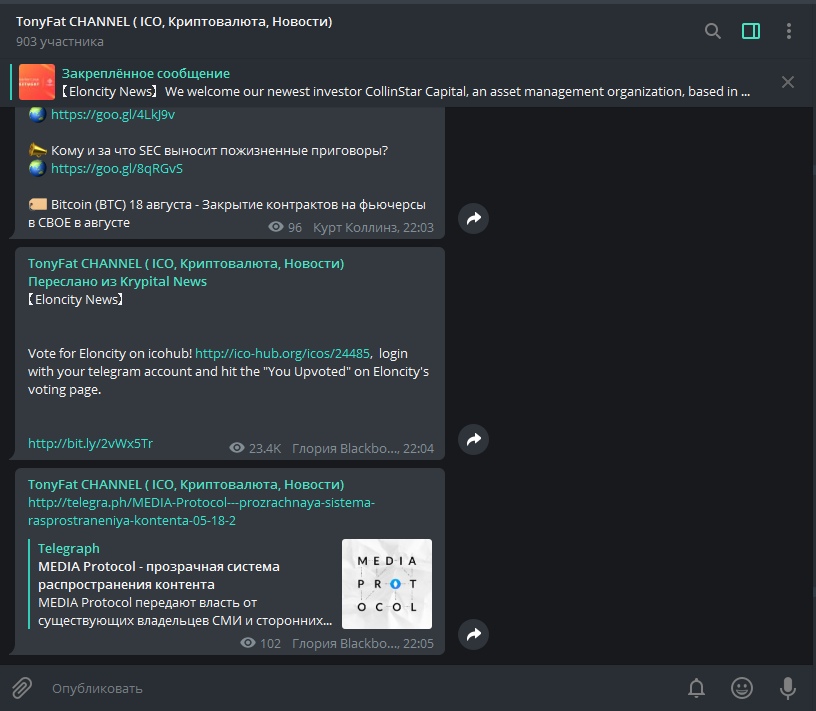The image size is (816, 711).
Task: Open the https://goo.gl/8qRGvS link
Action: 117,169
